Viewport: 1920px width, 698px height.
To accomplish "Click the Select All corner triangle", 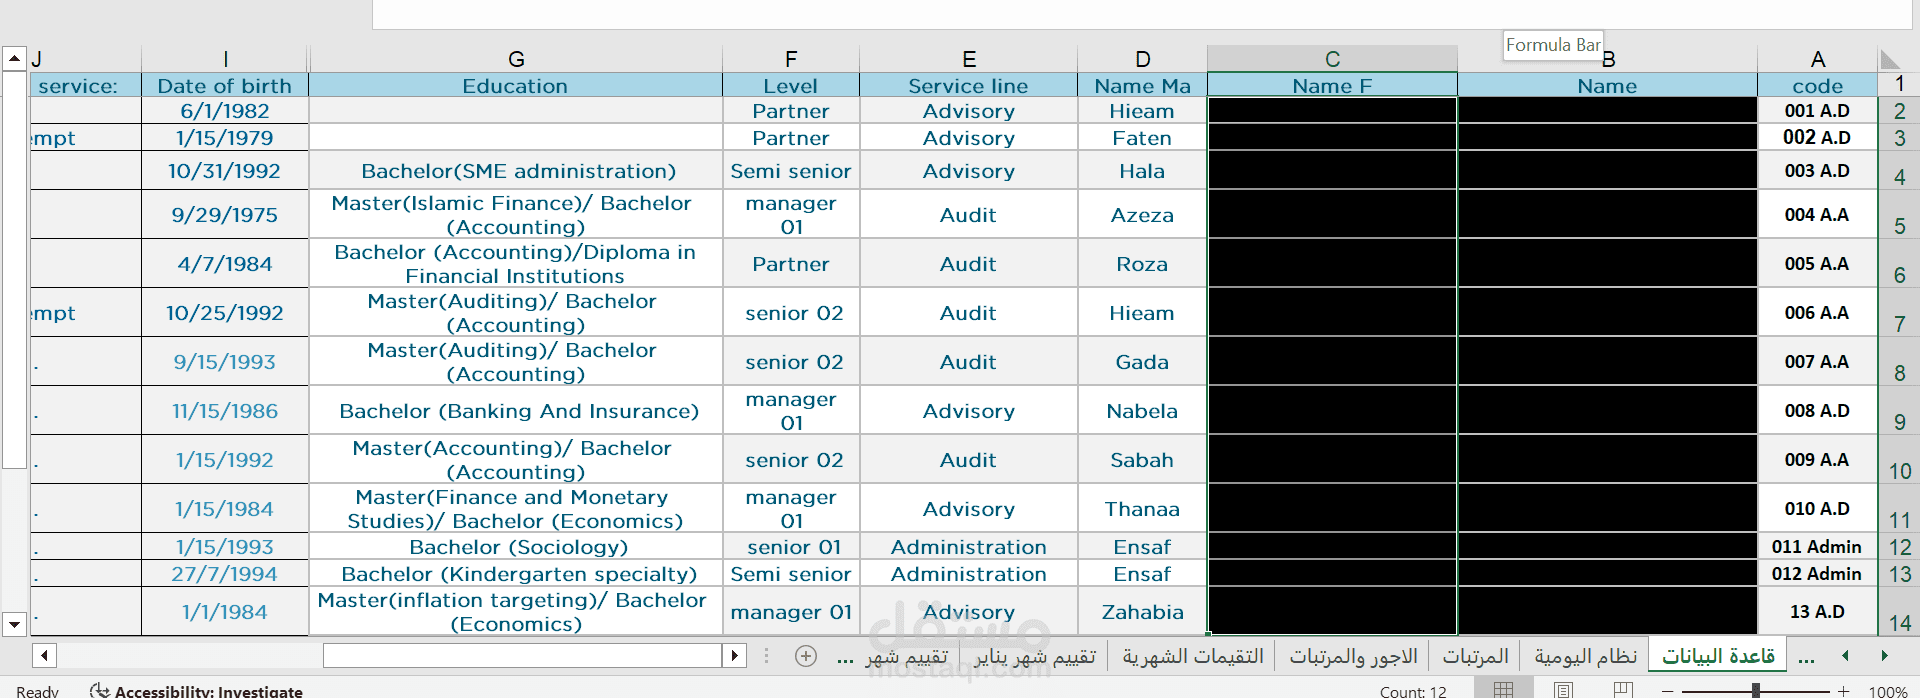I will coord(1889,59).
